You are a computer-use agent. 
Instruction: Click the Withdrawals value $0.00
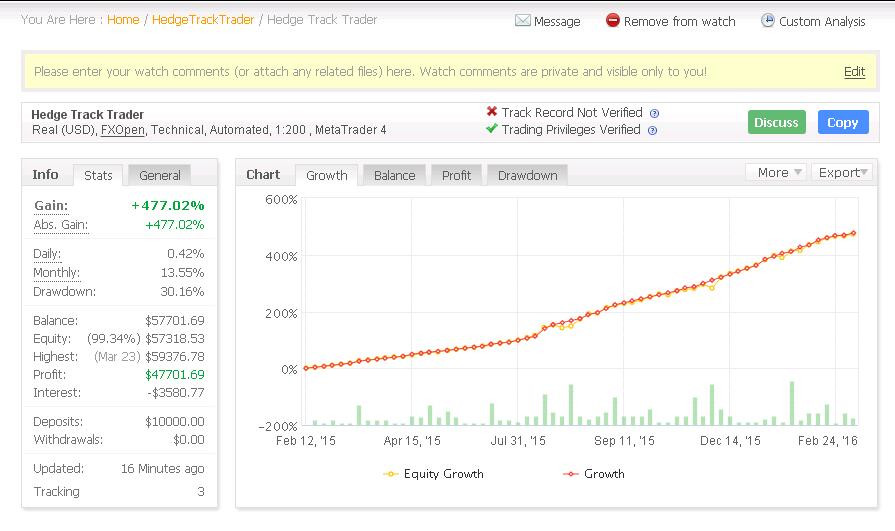click(x=188, y=440)
